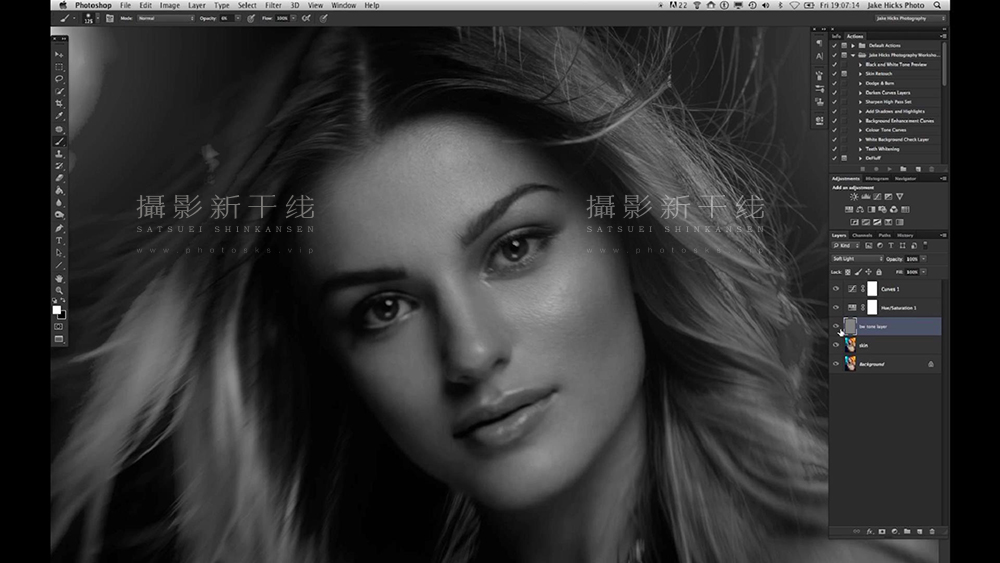1000x563 pixels.
Task: Select the Pen tool
Action: 59,228
